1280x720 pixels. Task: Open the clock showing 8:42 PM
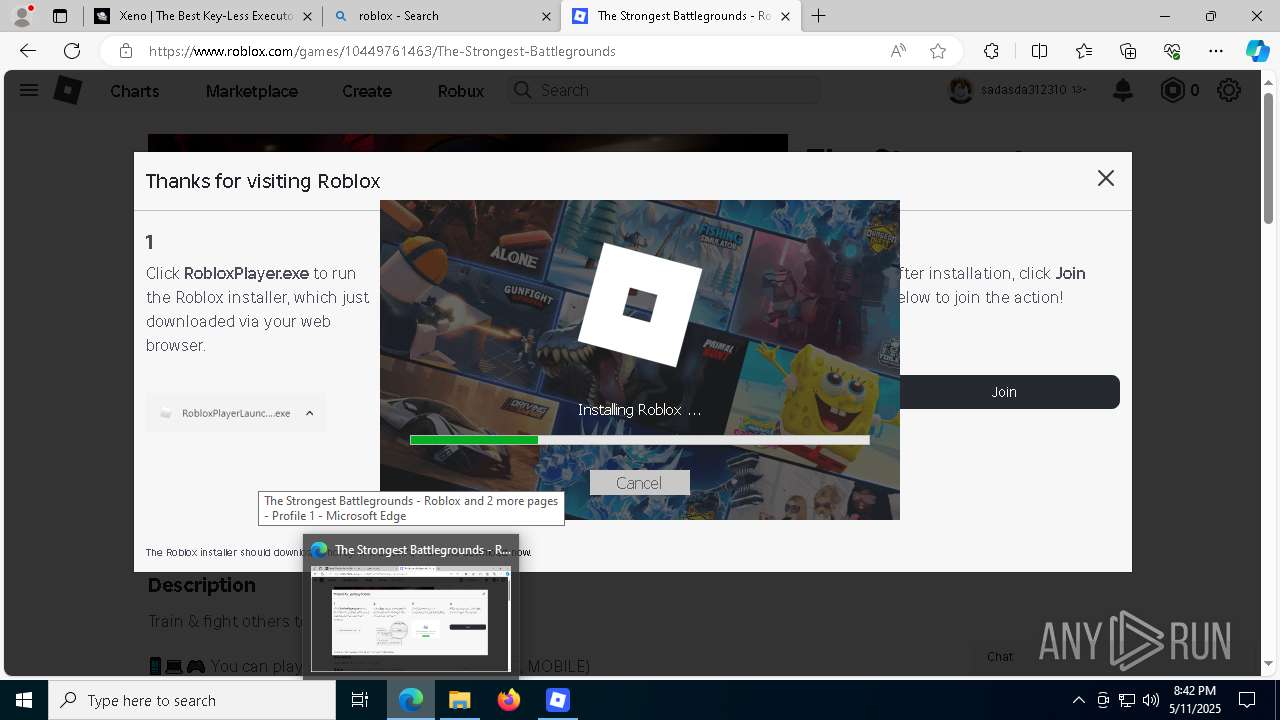coord(1194,700)
